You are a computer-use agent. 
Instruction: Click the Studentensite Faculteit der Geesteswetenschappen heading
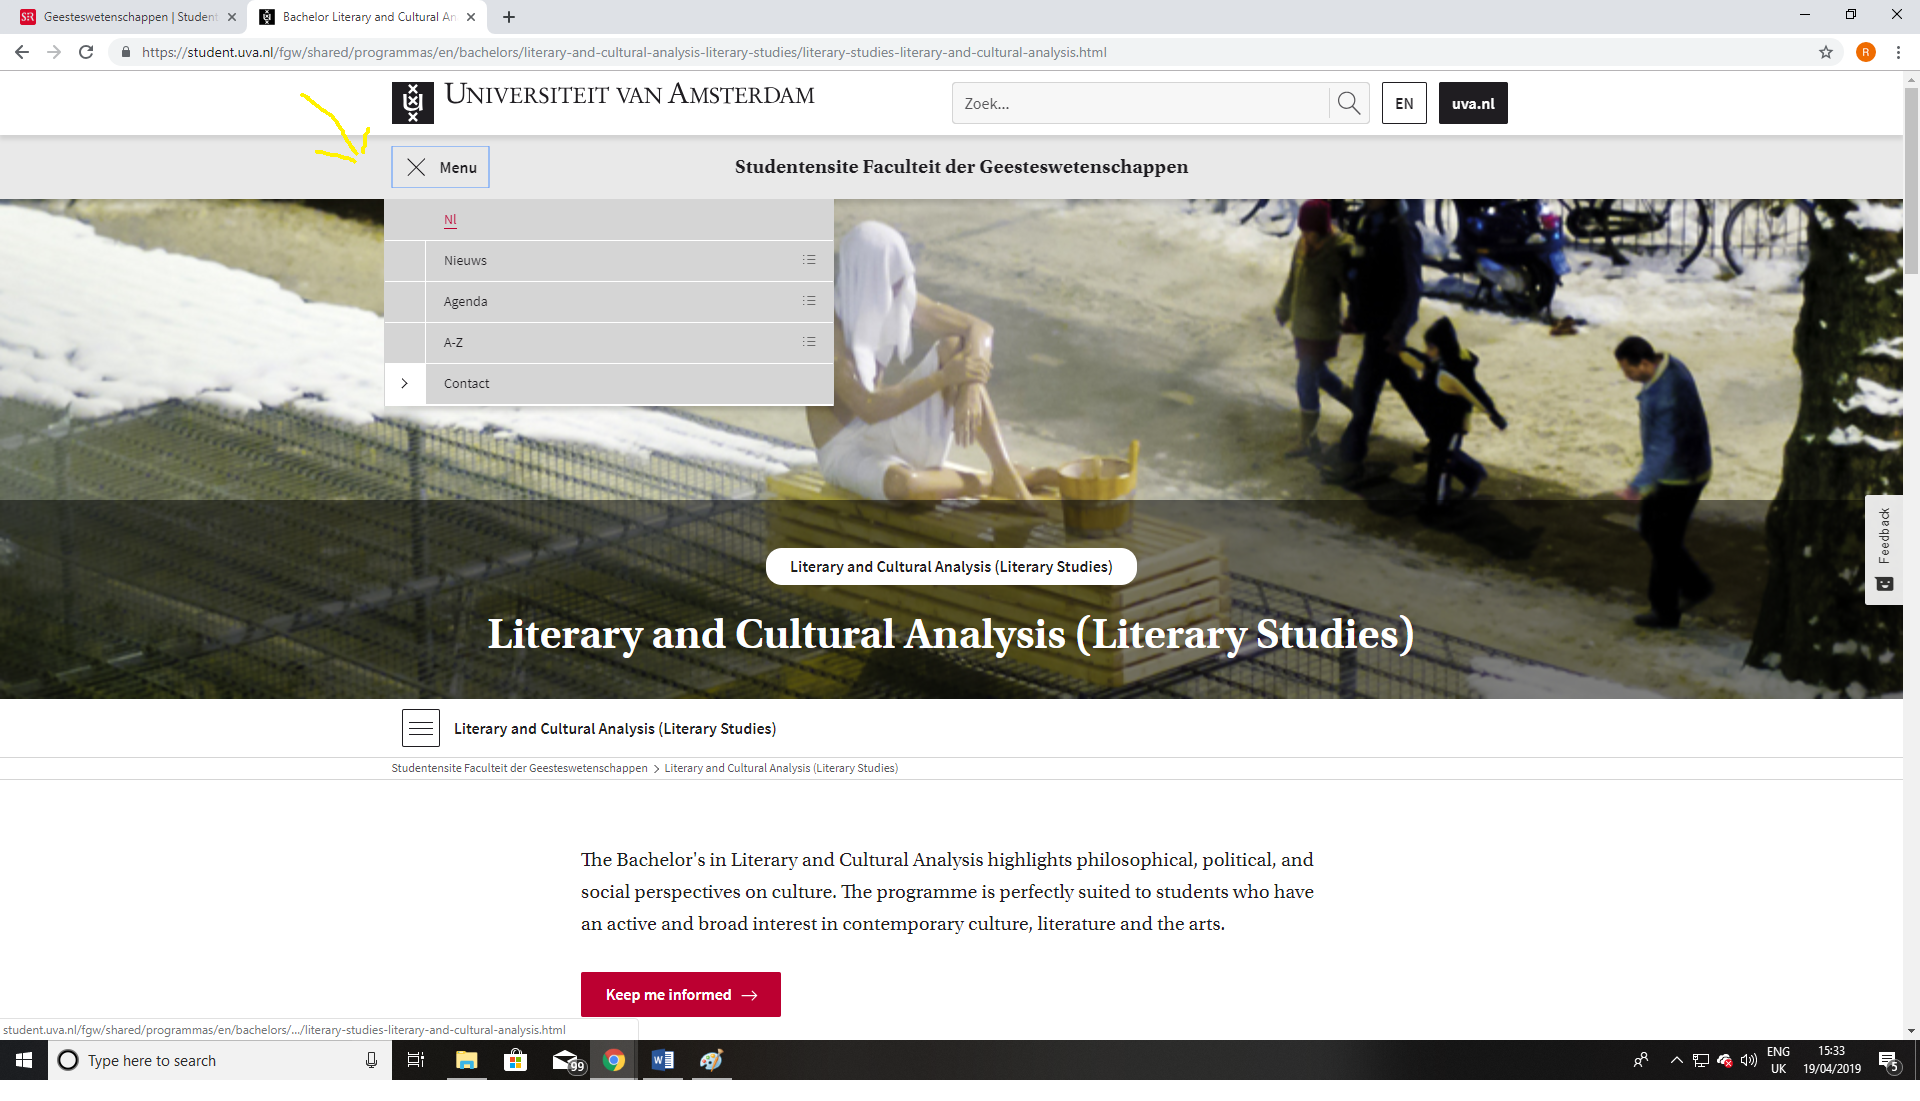961,167
